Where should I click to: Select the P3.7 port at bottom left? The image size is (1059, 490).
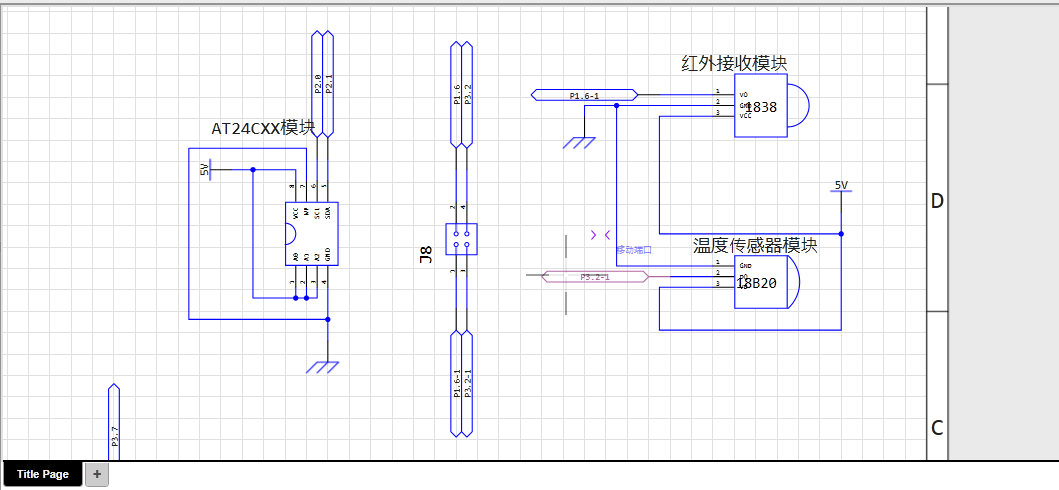(113, 423)
